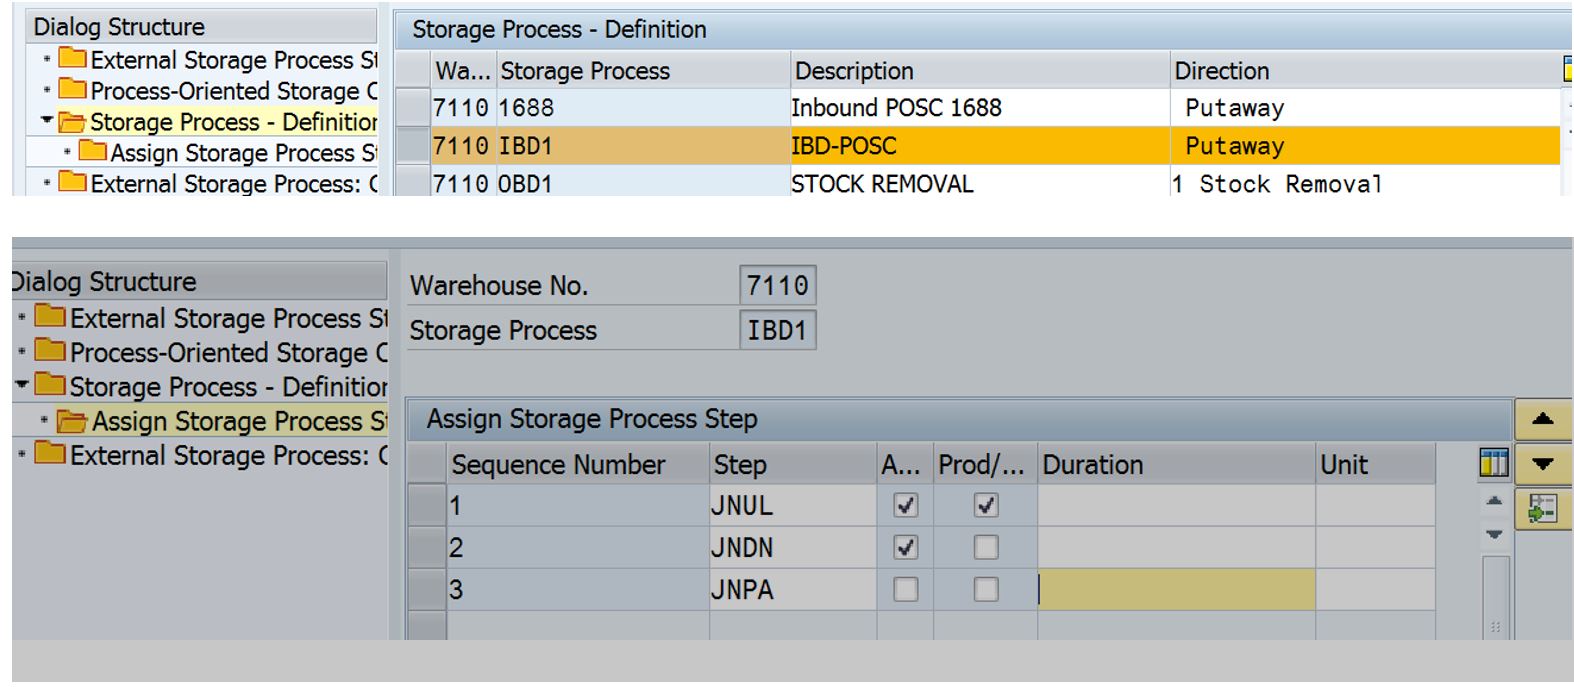1574x687 pixels.
Task: Click the row selector beside the IBD1 storage process
Action: [x=412, y=146]
